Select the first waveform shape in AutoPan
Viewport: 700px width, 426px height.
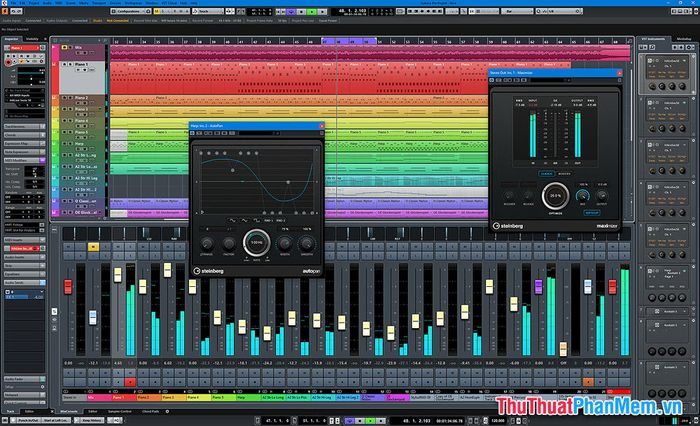click(233, 221)
